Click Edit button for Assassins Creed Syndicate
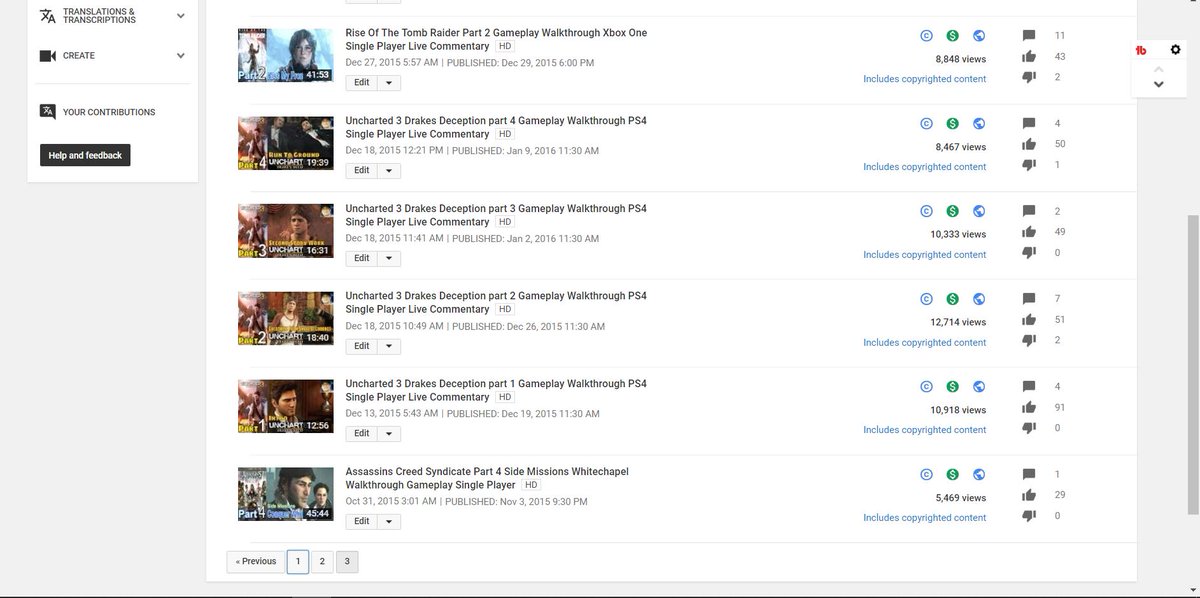This screenshot has height=598, width=1200. point(362,521)
